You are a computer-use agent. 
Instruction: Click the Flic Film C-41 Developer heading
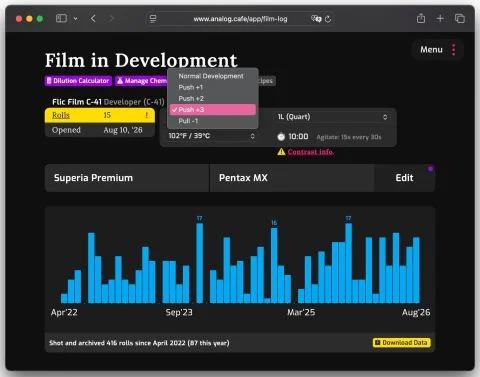[108, 102]
